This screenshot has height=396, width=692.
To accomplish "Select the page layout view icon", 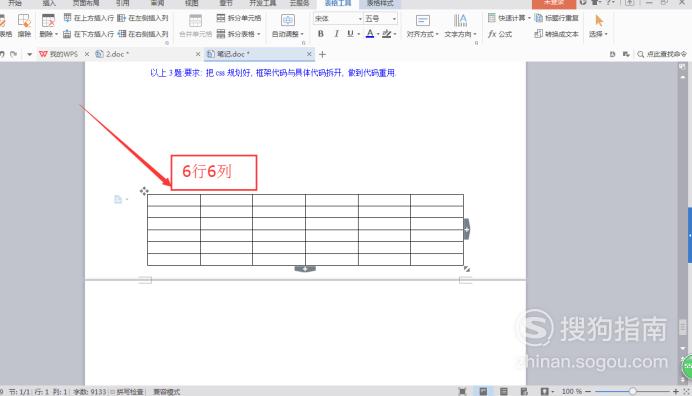I will [483, 391].
